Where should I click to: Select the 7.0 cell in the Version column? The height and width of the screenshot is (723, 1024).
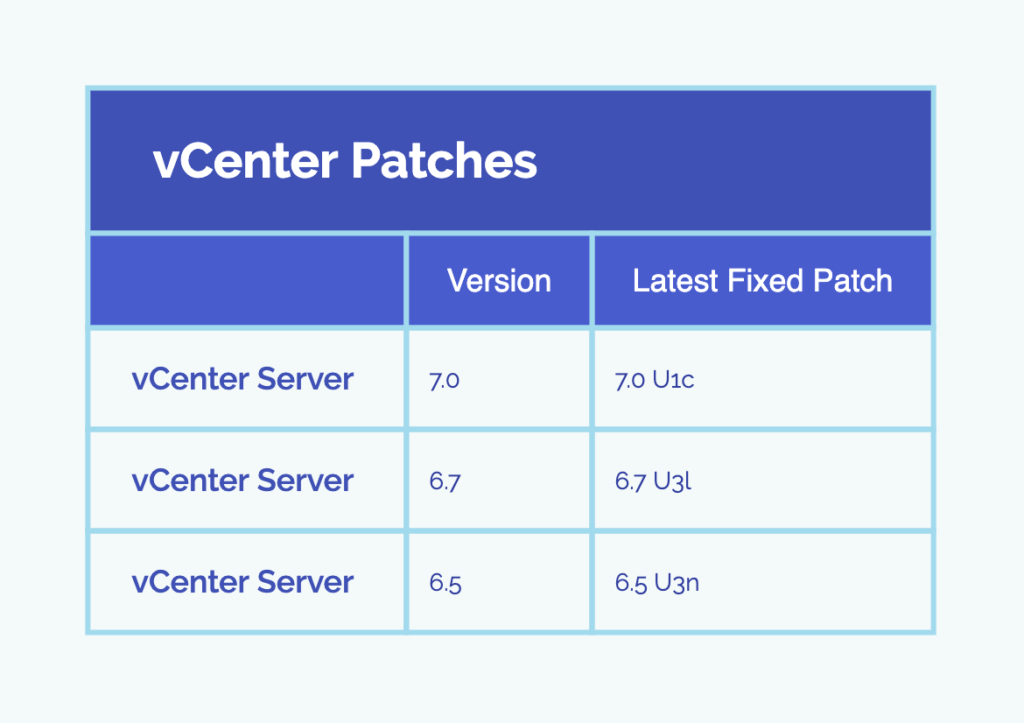pos(444,381)
